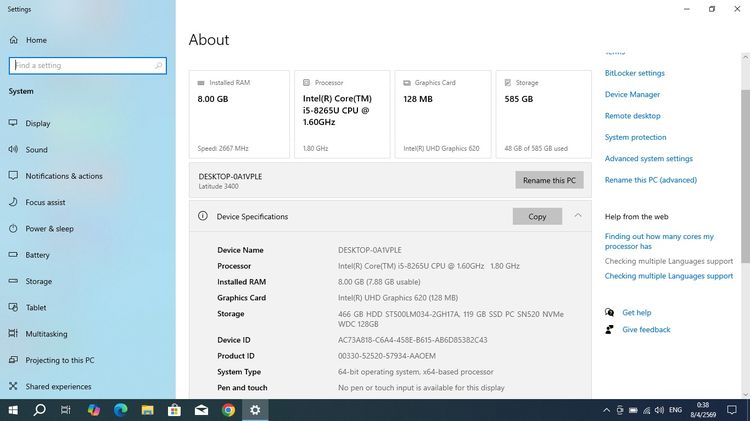Open File Explorer from the taskbar
750x421 pixels.
coord(147,410)
